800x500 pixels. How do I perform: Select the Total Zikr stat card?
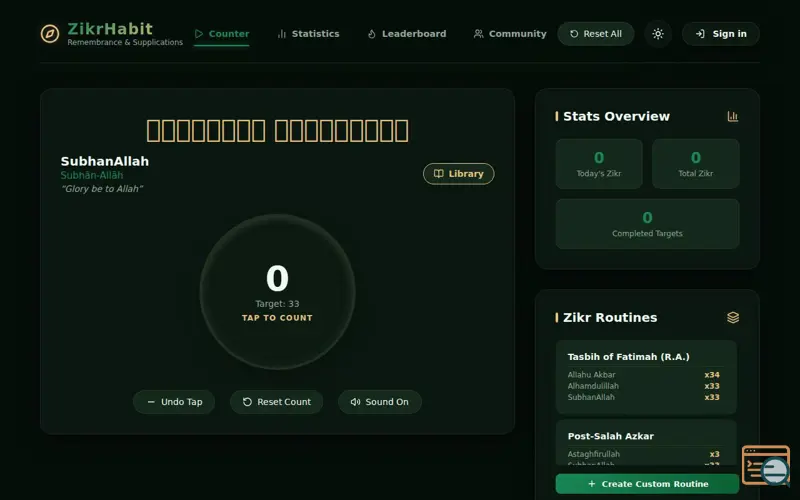click(695, 164)
